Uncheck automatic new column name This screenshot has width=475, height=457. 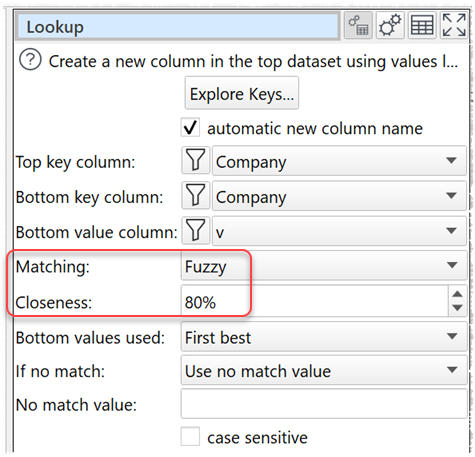pos(191,127)
